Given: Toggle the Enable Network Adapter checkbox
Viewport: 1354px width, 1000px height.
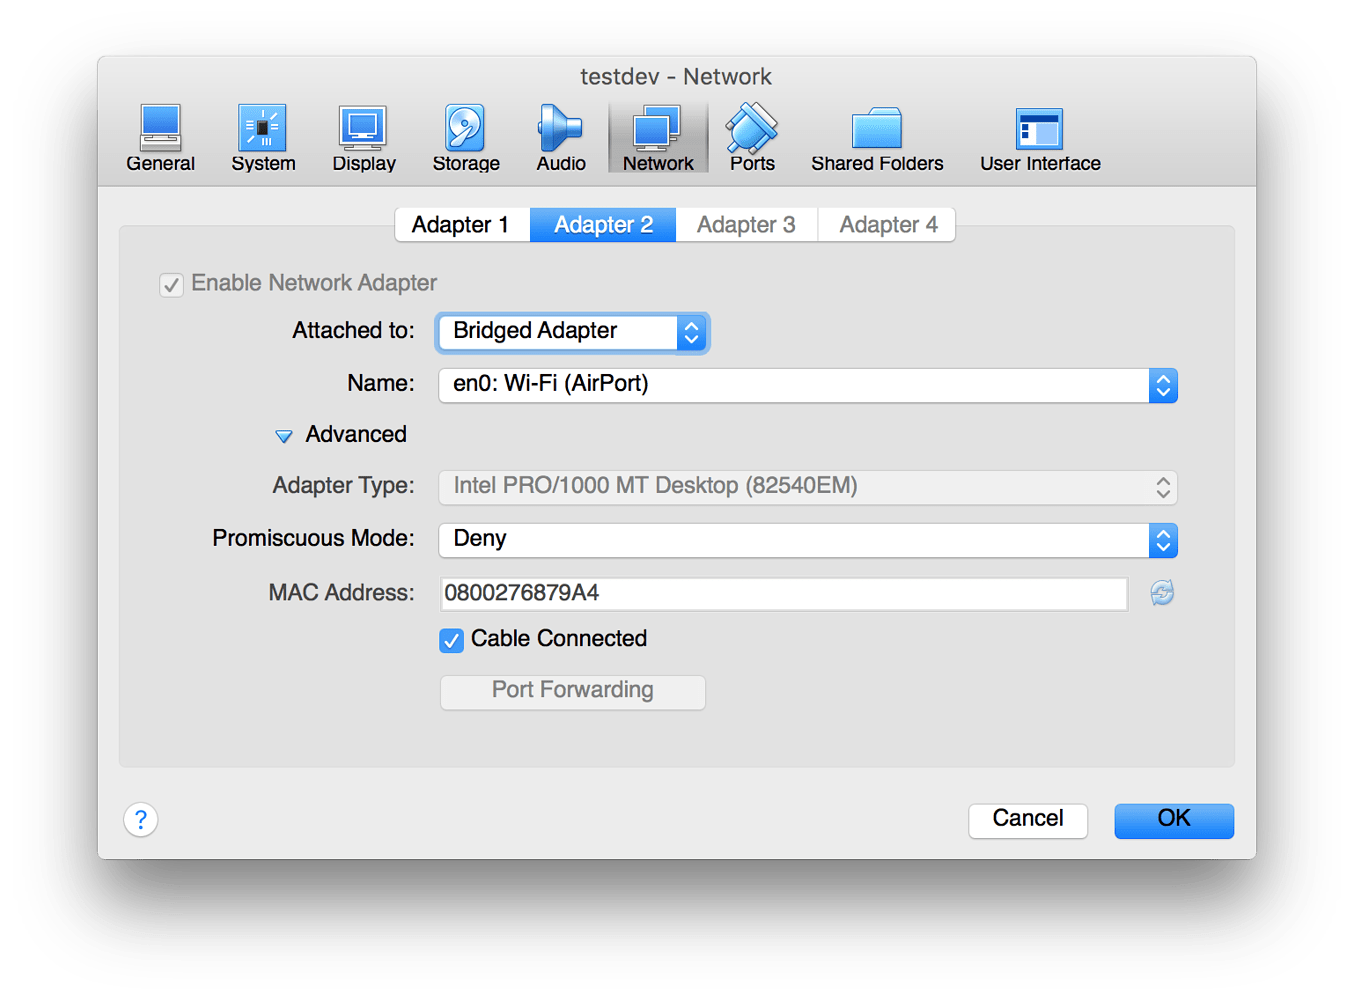Looking at the screenshot, I should coord(171,285).
